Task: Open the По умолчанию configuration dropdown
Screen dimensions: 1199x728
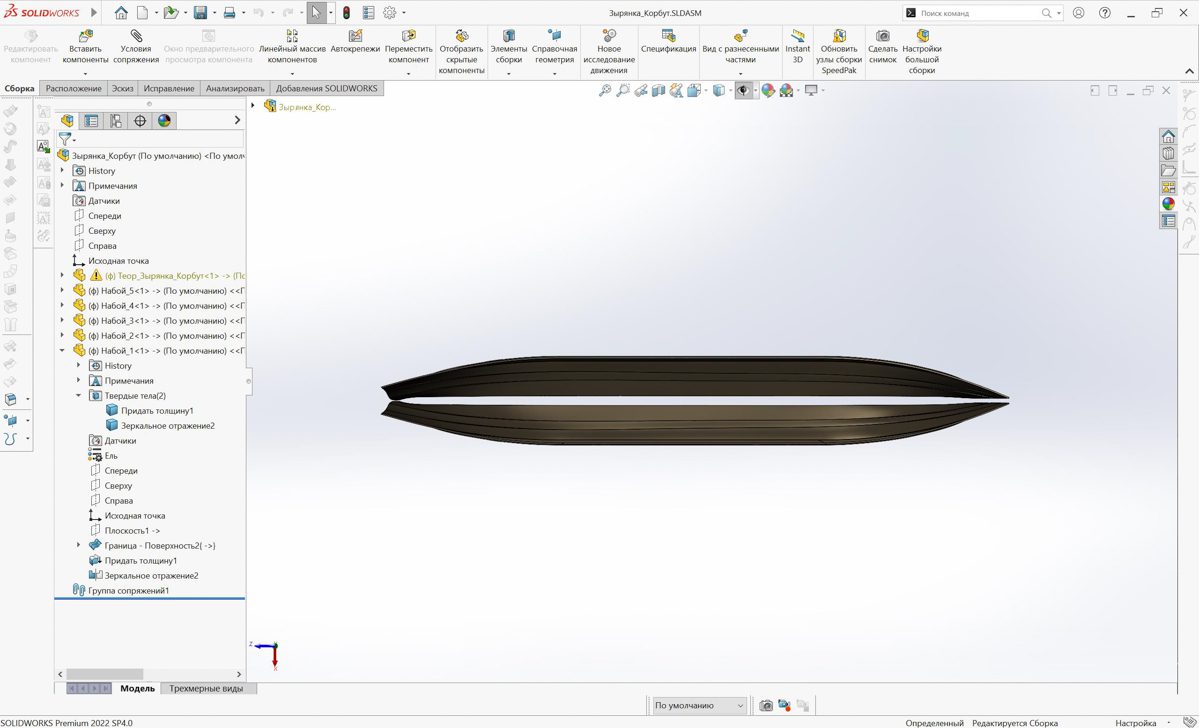Action: [698, 706]
